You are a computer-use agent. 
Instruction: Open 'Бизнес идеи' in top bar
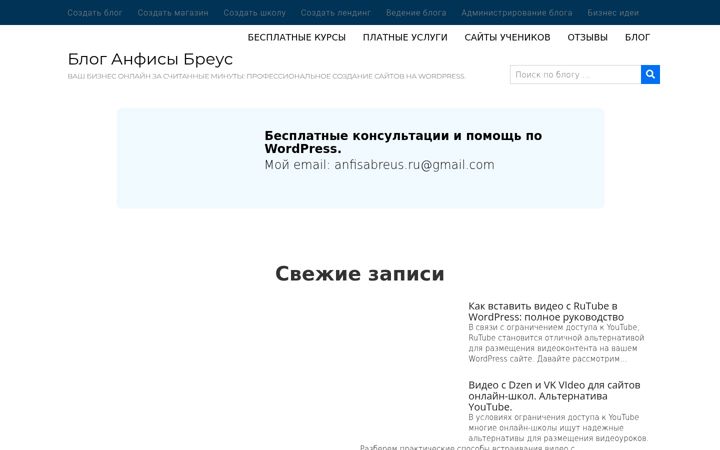[x=613, y=13]
